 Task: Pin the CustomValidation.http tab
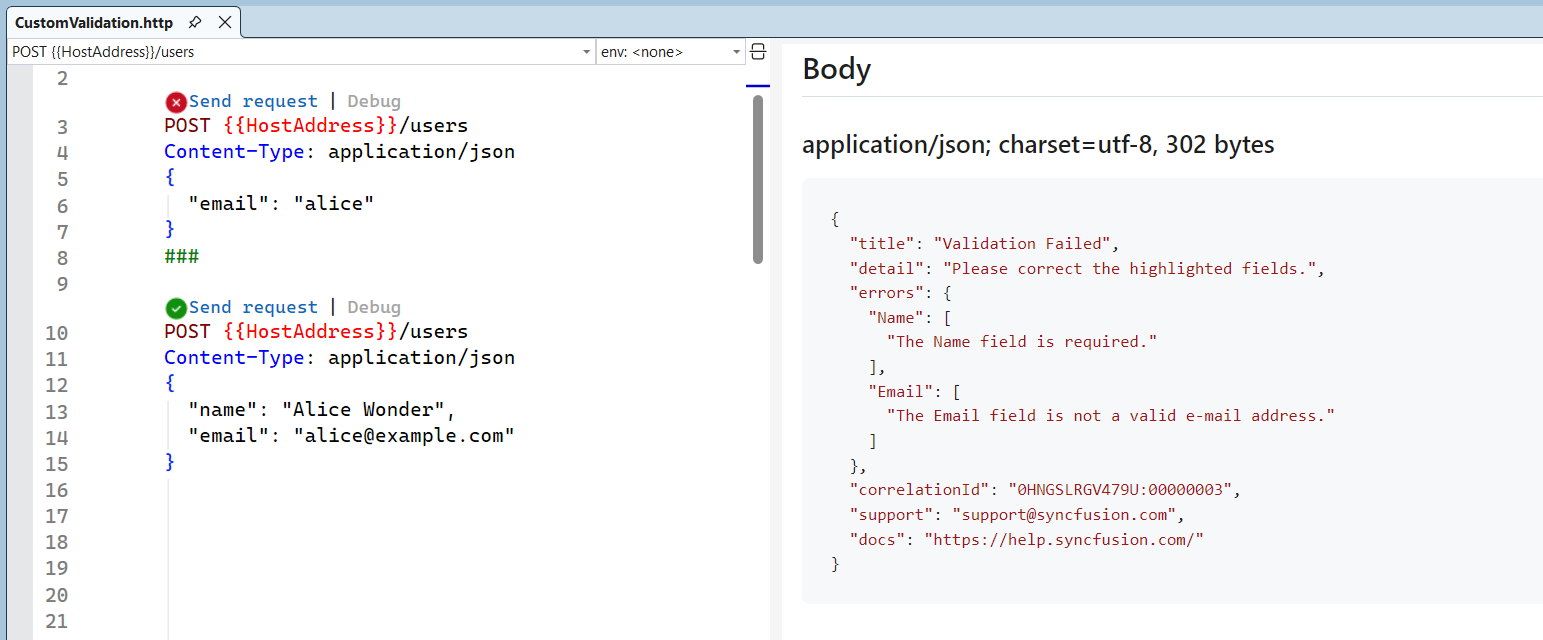point(195,22)
